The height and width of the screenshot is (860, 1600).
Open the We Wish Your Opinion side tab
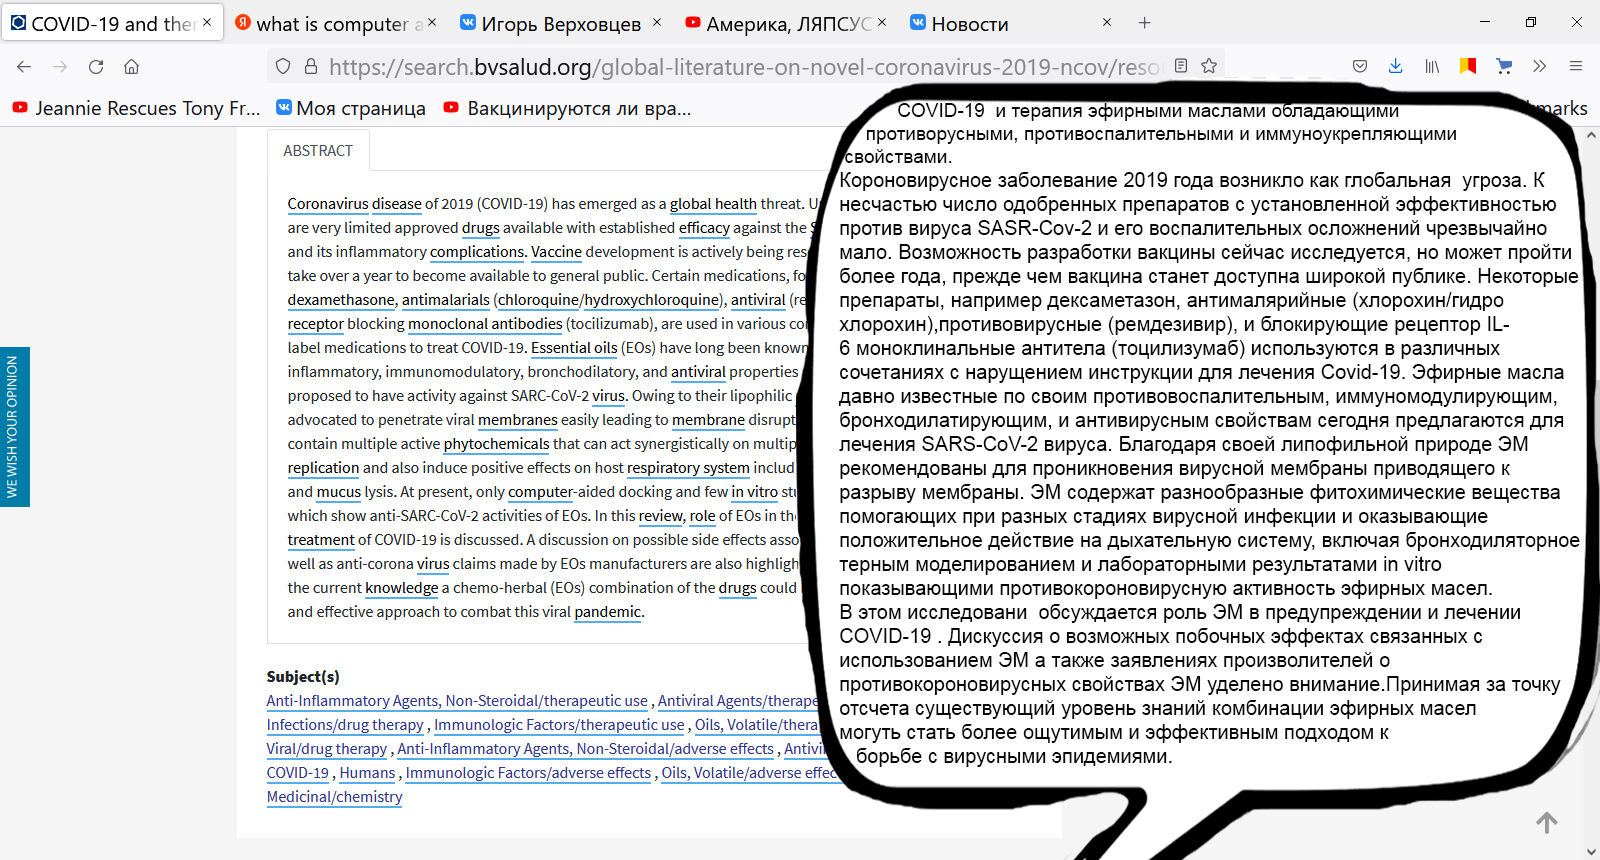(14, 427)
